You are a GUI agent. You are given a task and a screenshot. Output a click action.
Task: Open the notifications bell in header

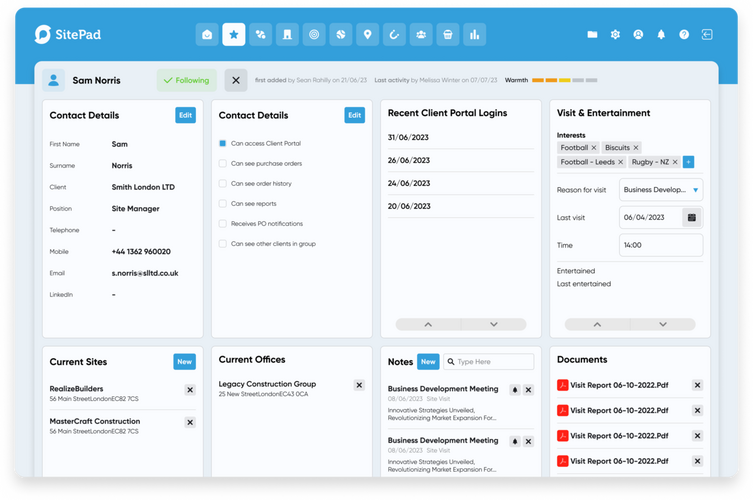pyautogui.click(x=661, y=34)
